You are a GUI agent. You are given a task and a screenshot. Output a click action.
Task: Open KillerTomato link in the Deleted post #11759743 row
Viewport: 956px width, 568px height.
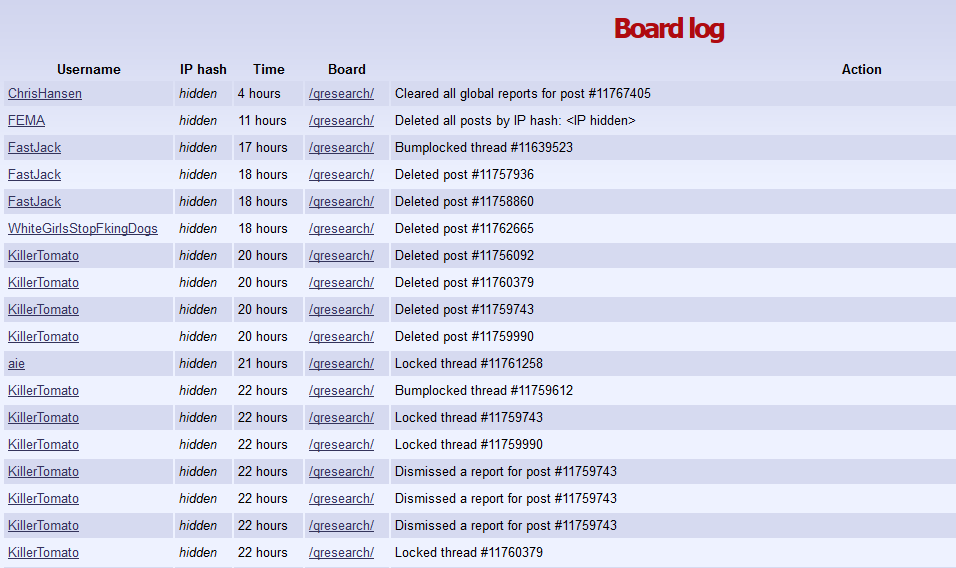click(x=43, y=310)
